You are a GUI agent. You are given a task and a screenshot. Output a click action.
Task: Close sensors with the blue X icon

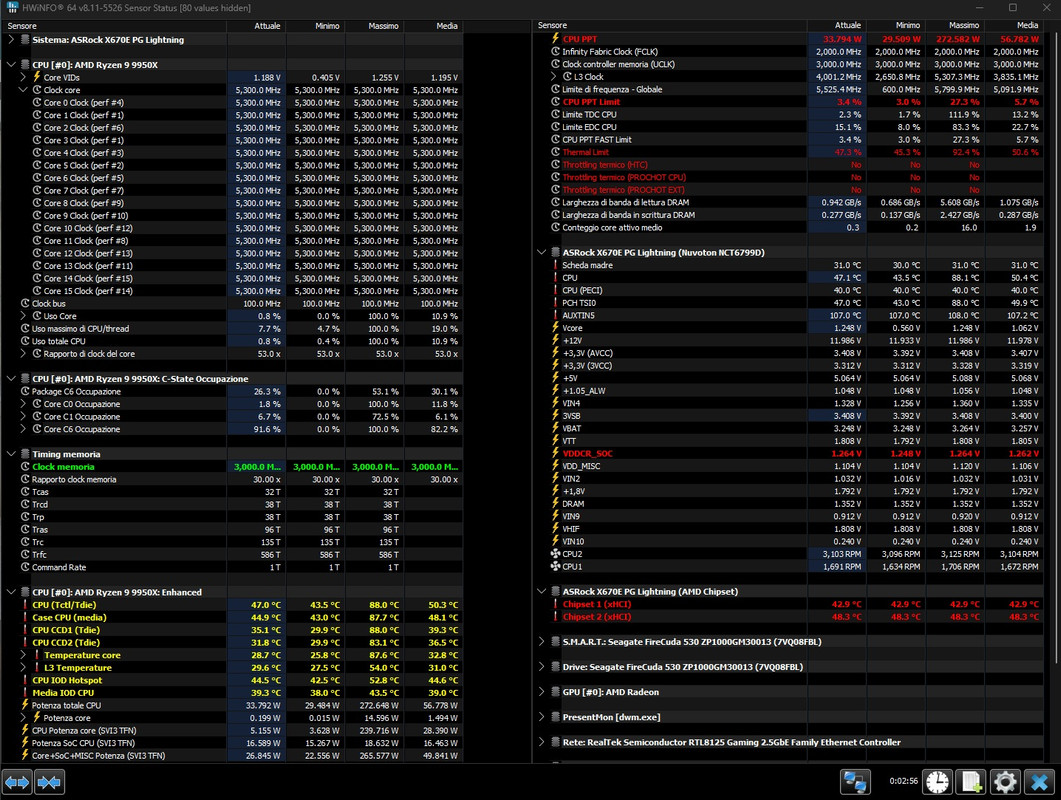1039,782
